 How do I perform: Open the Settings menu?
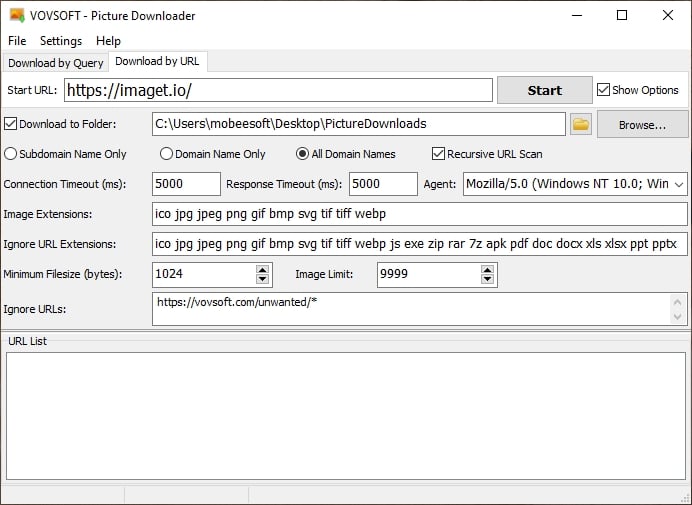(x=61, y=41)
